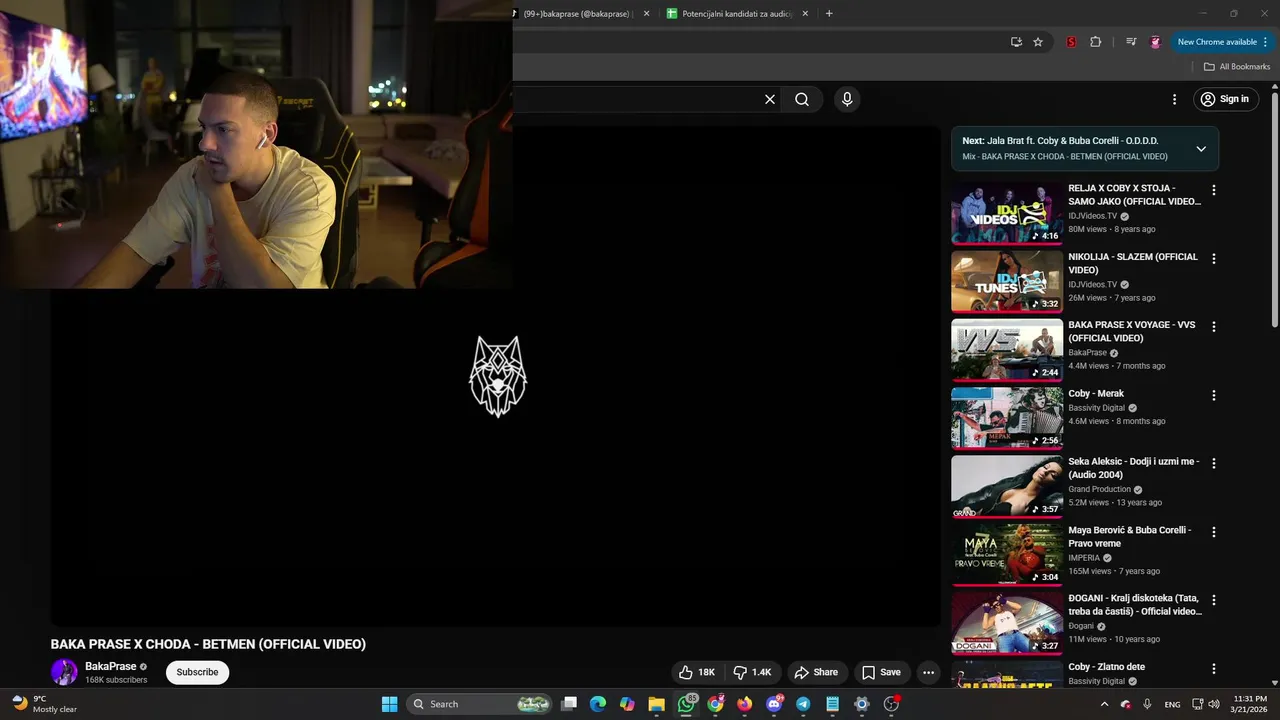Click the video player wolf logo area
The image size is (1280, 720).
point(498,376)
